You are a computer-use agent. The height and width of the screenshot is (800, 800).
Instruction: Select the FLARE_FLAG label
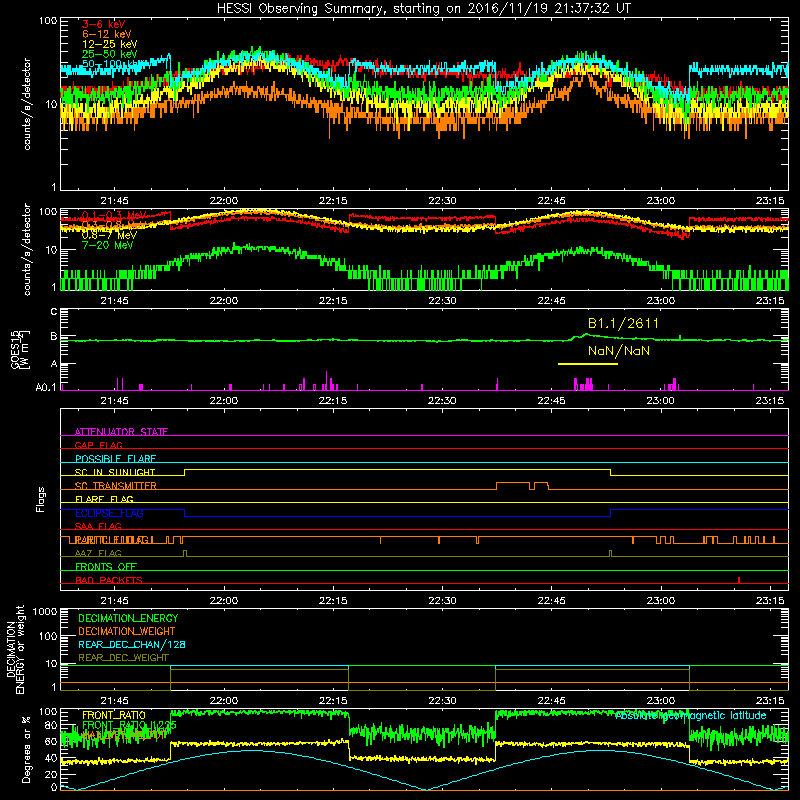pos(104,499)
